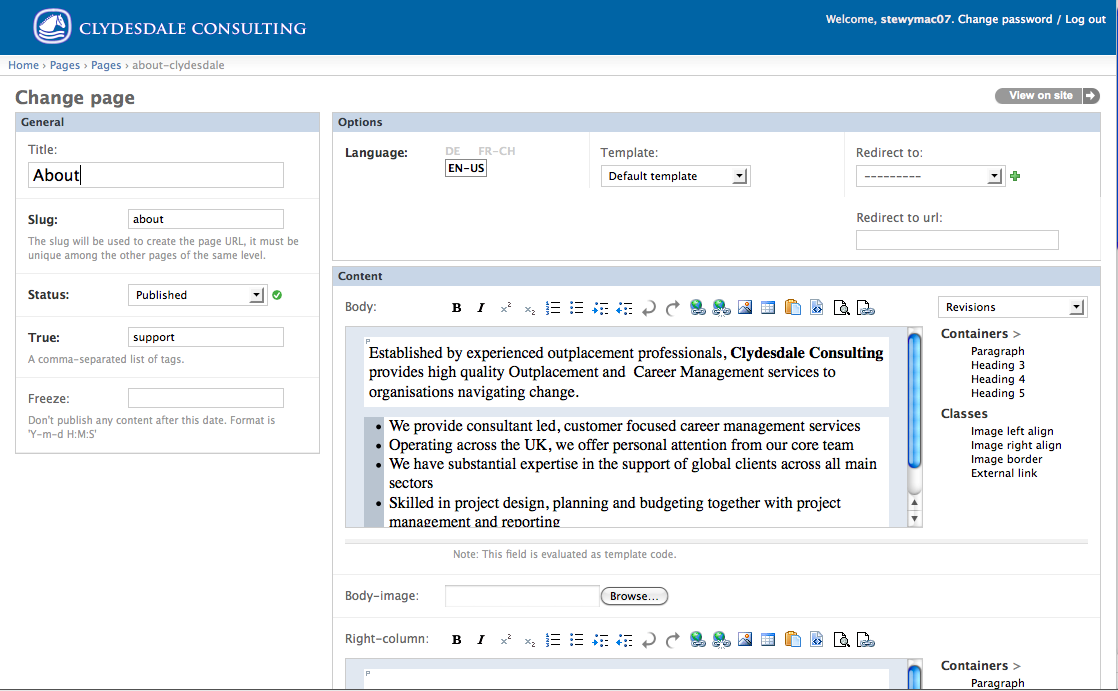1118x691 pixels.
Task: Toggle italic in Right-column toolbar
Action: pyautogui.click(x=481, y=640)
